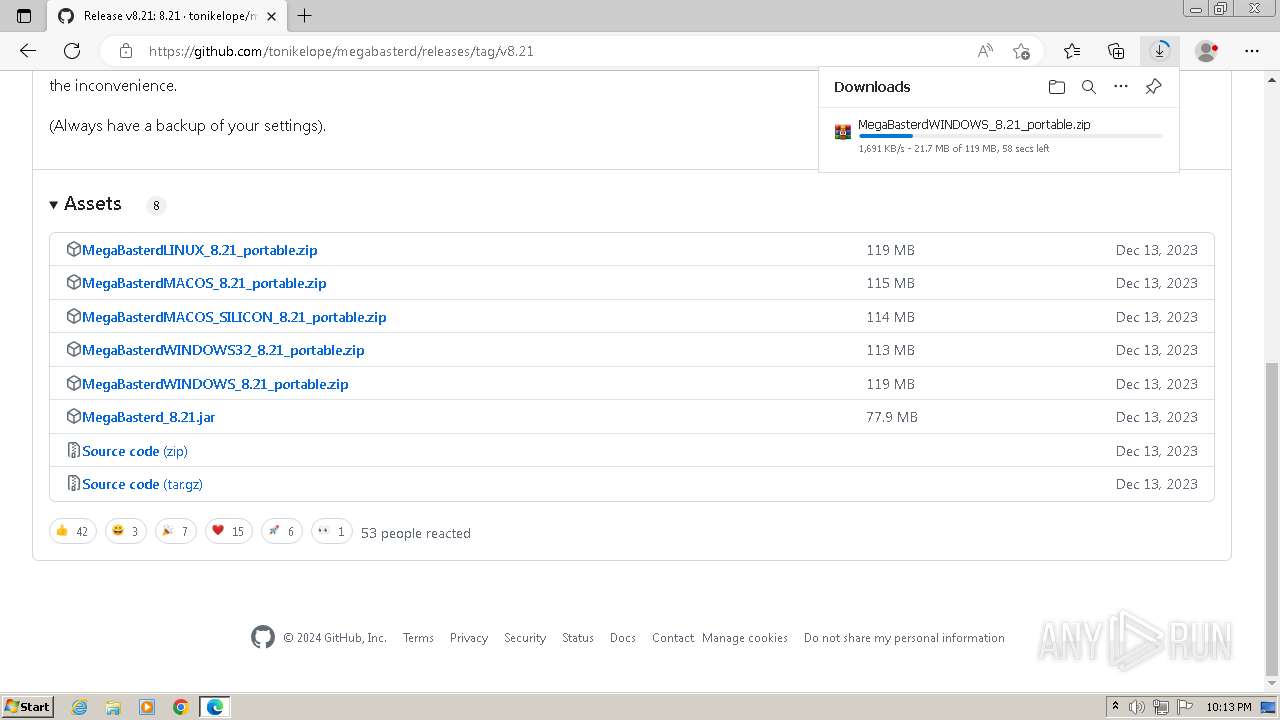Download MegaBasterdWINDOWS_8.21_portable.zip from Assets
The height and width of the screenshot is (720, 1280).
[x=215, y=384]
